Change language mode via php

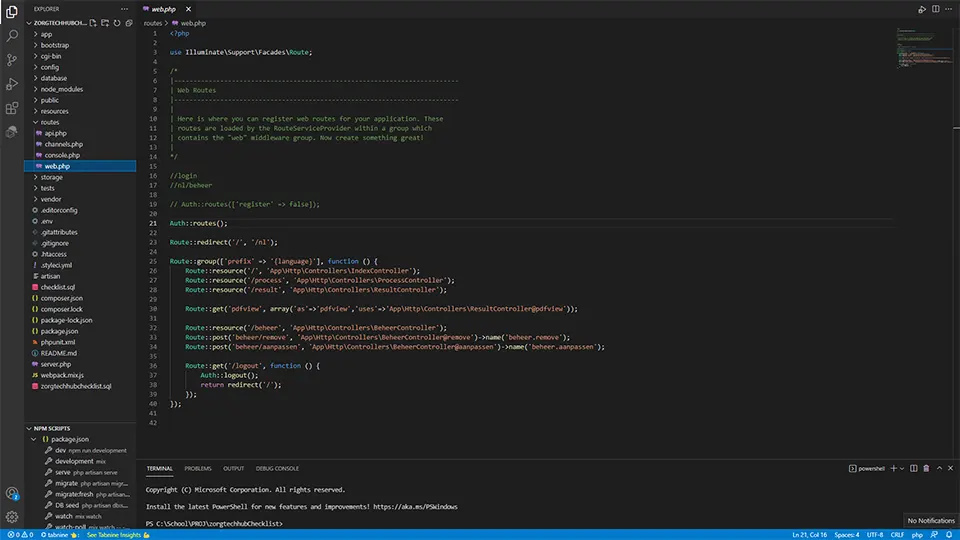[x=917, y=535]
